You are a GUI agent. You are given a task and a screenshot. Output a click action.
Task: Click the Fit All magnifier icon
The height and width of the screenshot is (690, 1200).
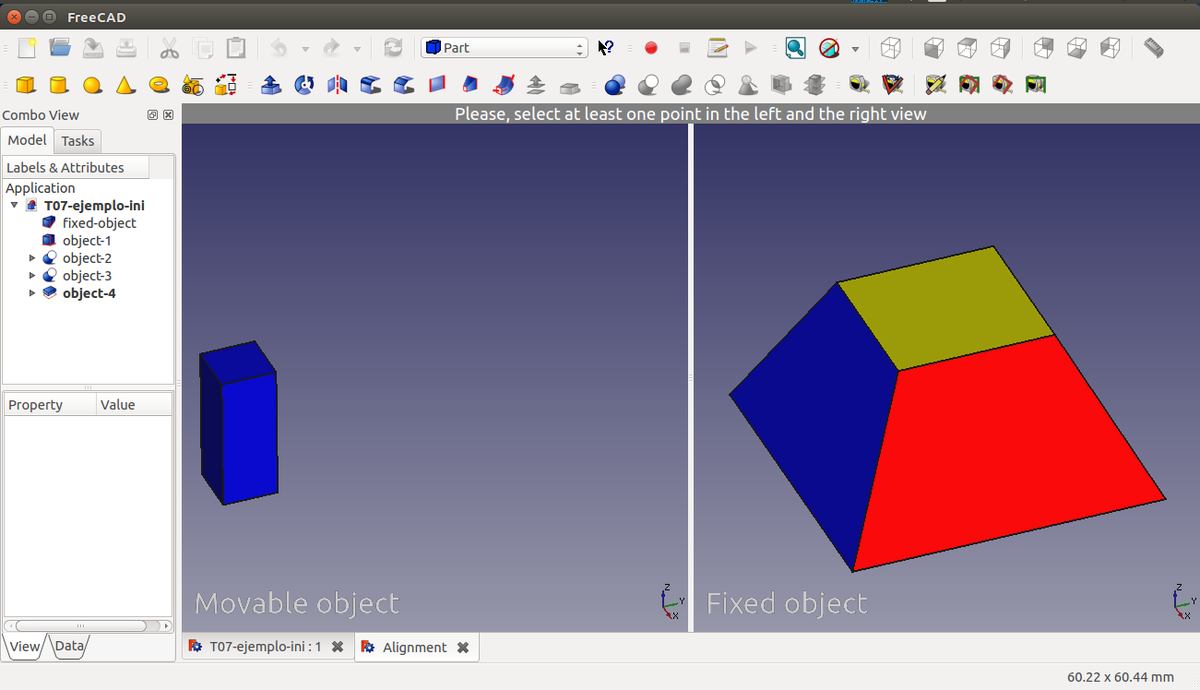795,47
